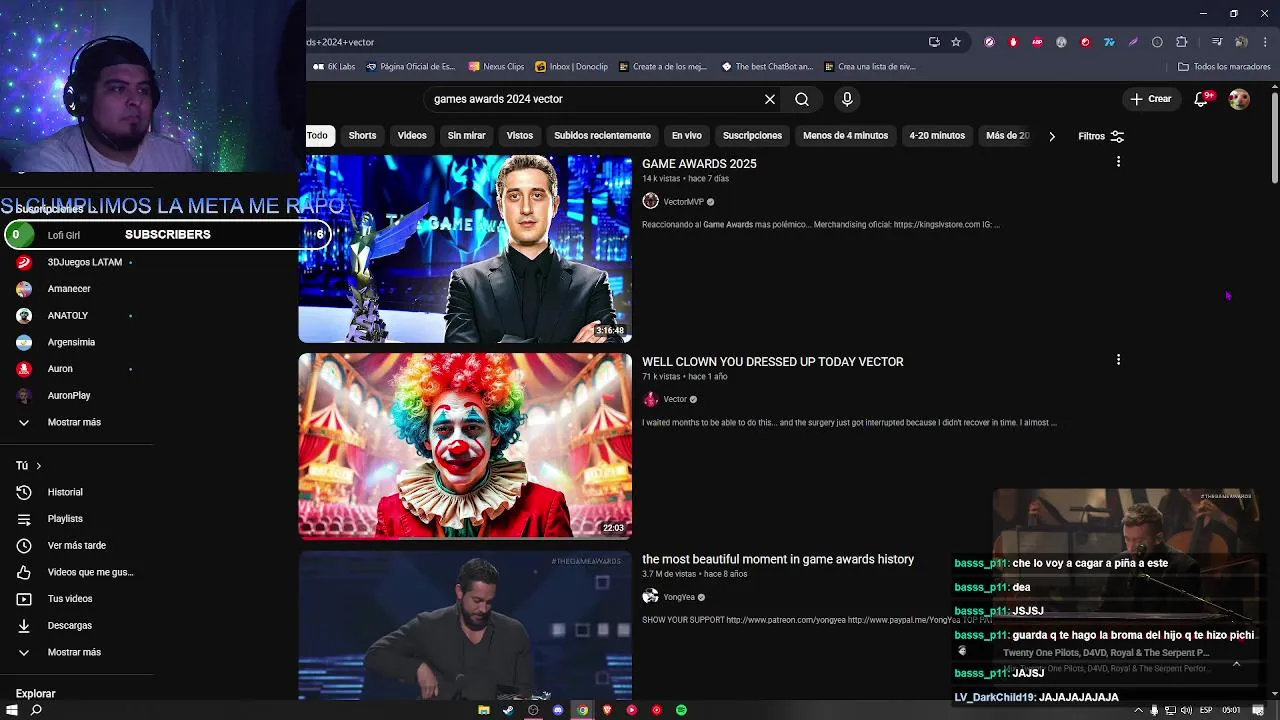Image resolution: width=1280 pixels, height=720 pixels.
Task: Open Discord from the taskbar
Action: (558, 710)
